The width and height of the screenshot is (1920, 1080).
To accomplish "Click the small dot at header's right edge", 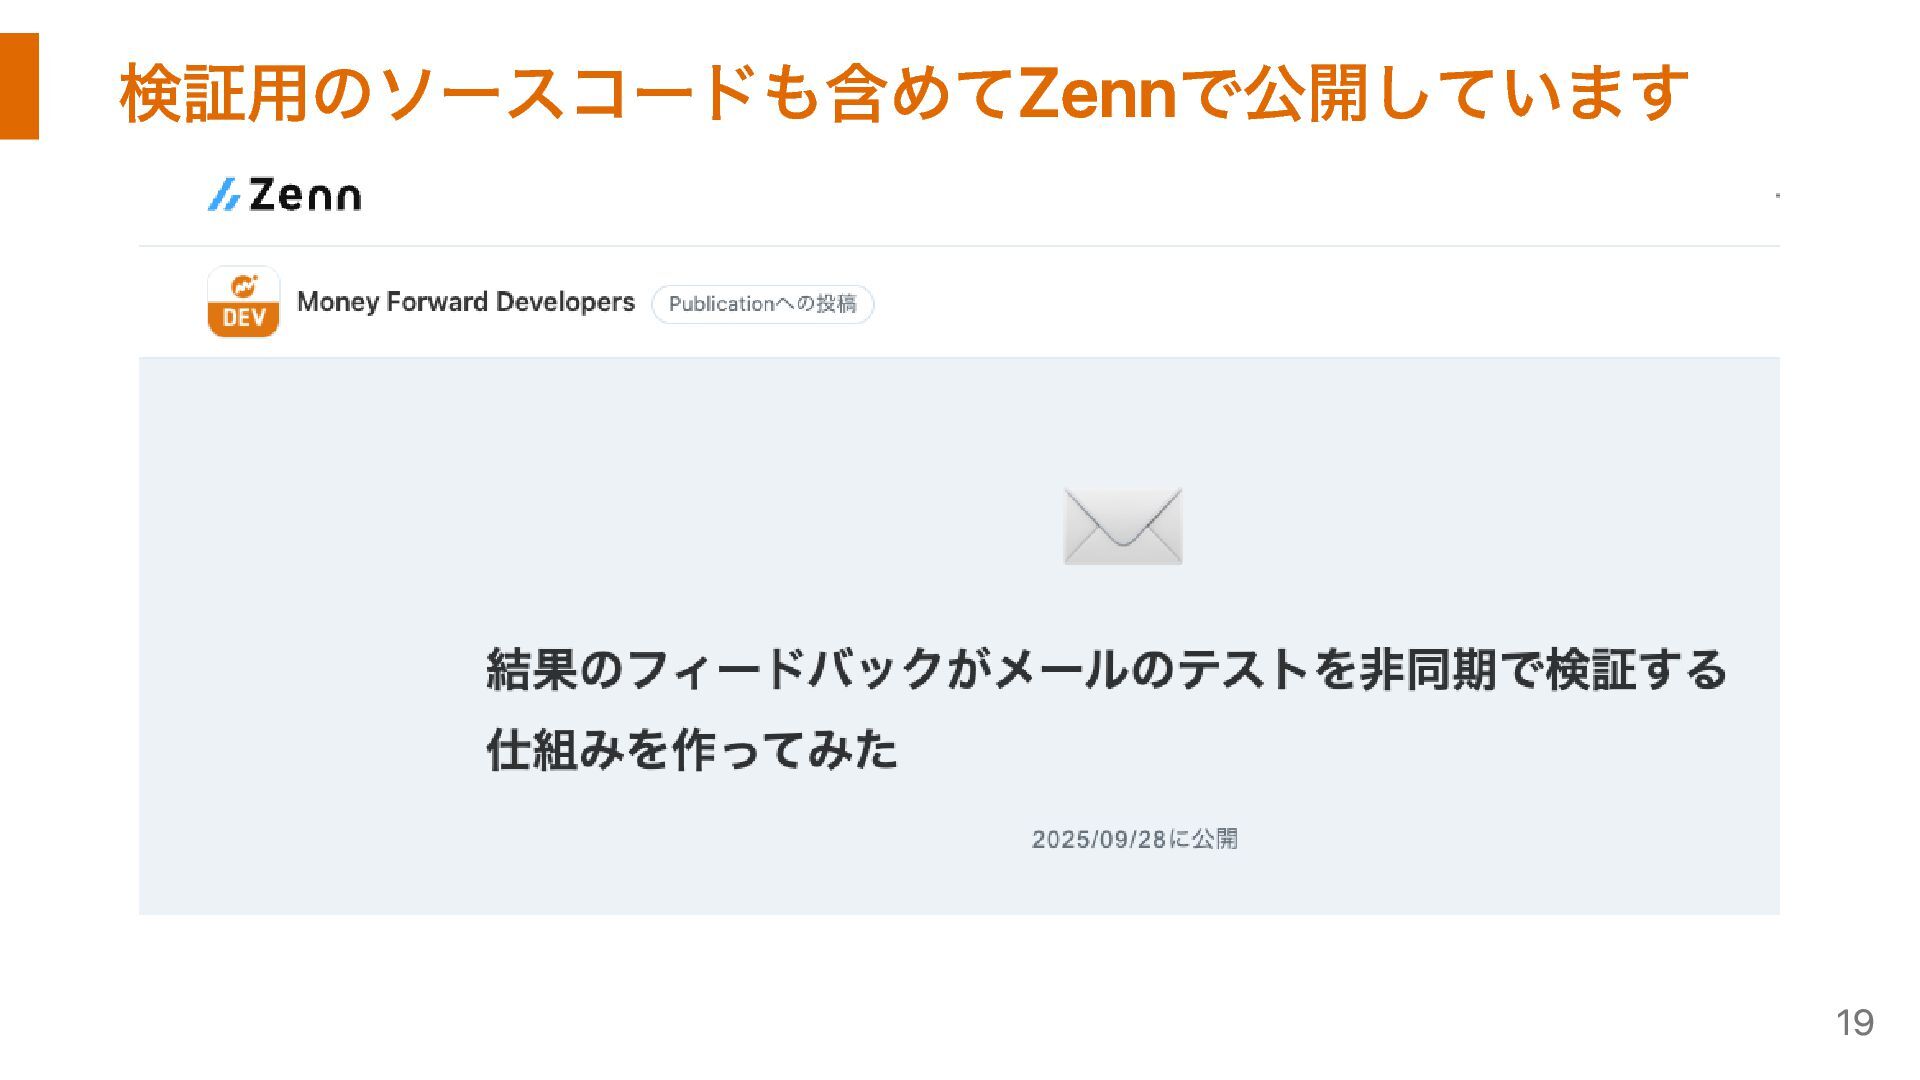I will (x=1777, y=196).
